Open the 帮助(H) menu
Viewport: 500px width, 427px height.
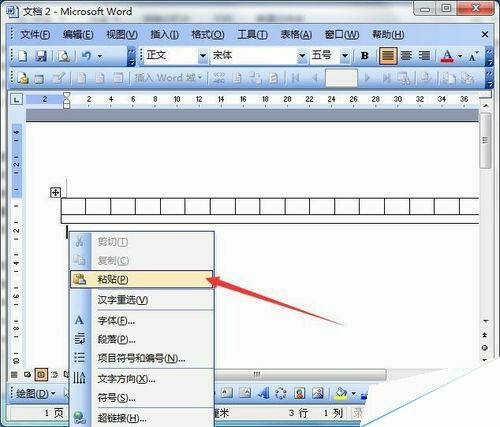(x=388, y=34)
